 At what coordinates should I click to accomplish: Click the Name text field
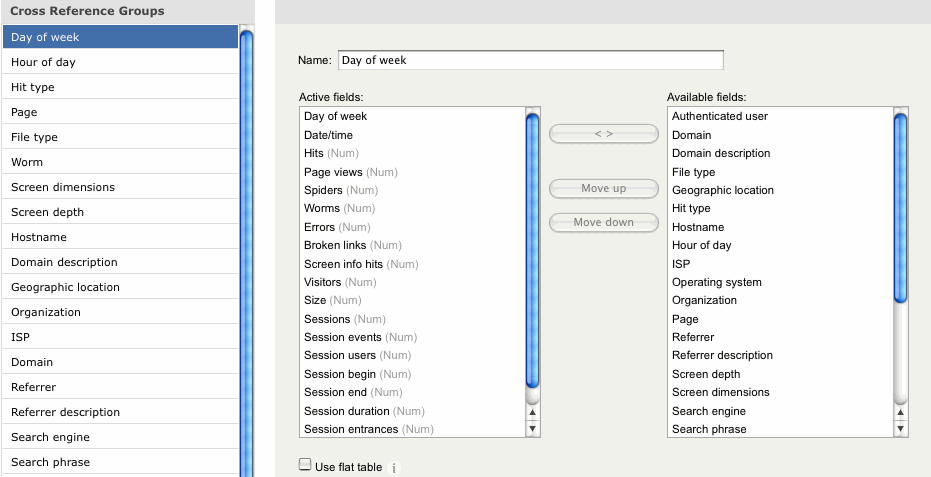pos(530,60)
